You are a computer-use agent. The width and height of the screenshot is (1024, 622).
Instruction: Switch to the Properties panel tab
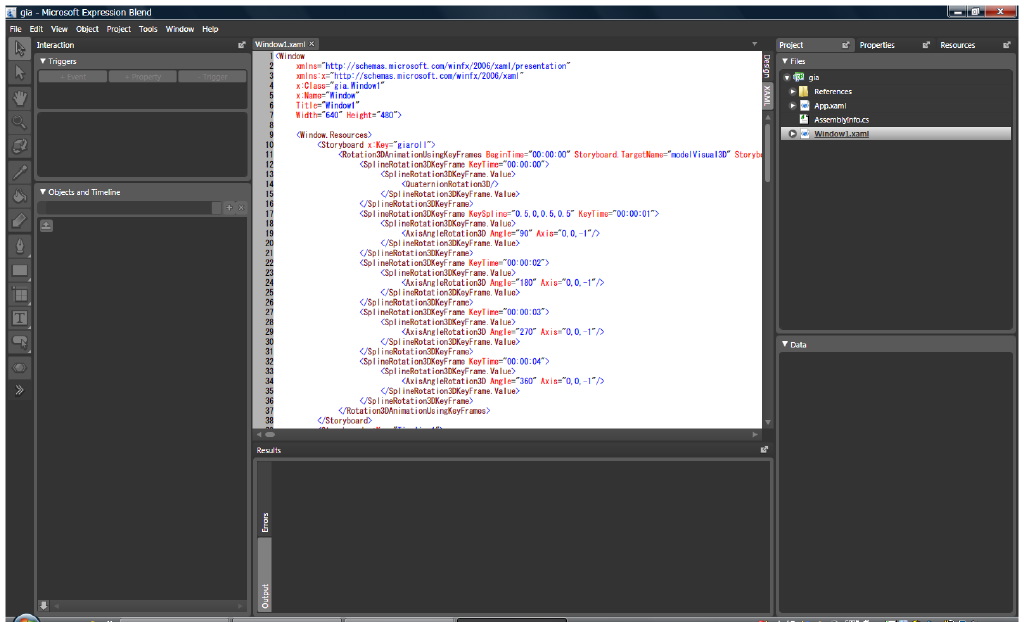[877, 45]
